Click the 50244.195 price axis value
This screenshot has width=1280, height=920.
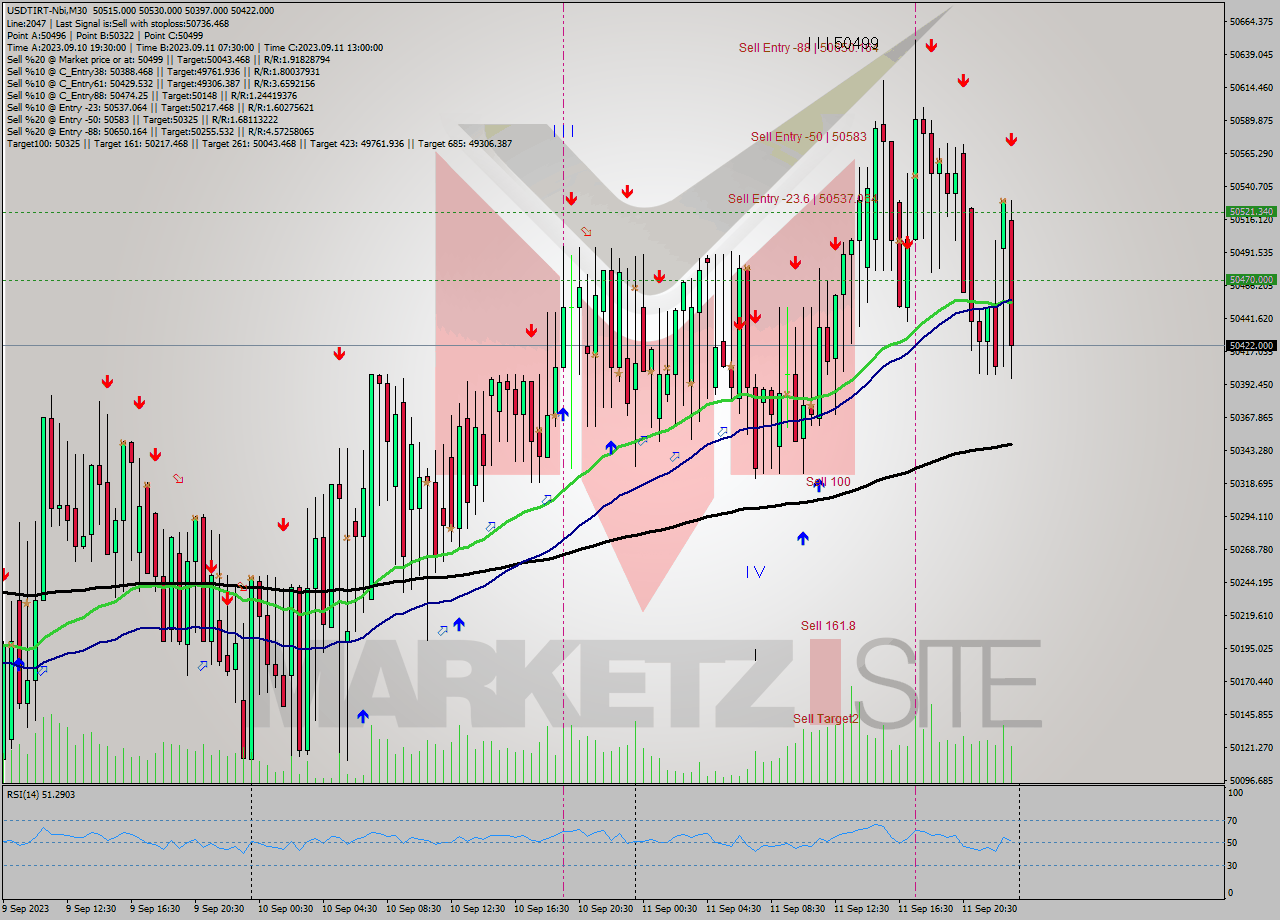click(x=1251, y=582)
